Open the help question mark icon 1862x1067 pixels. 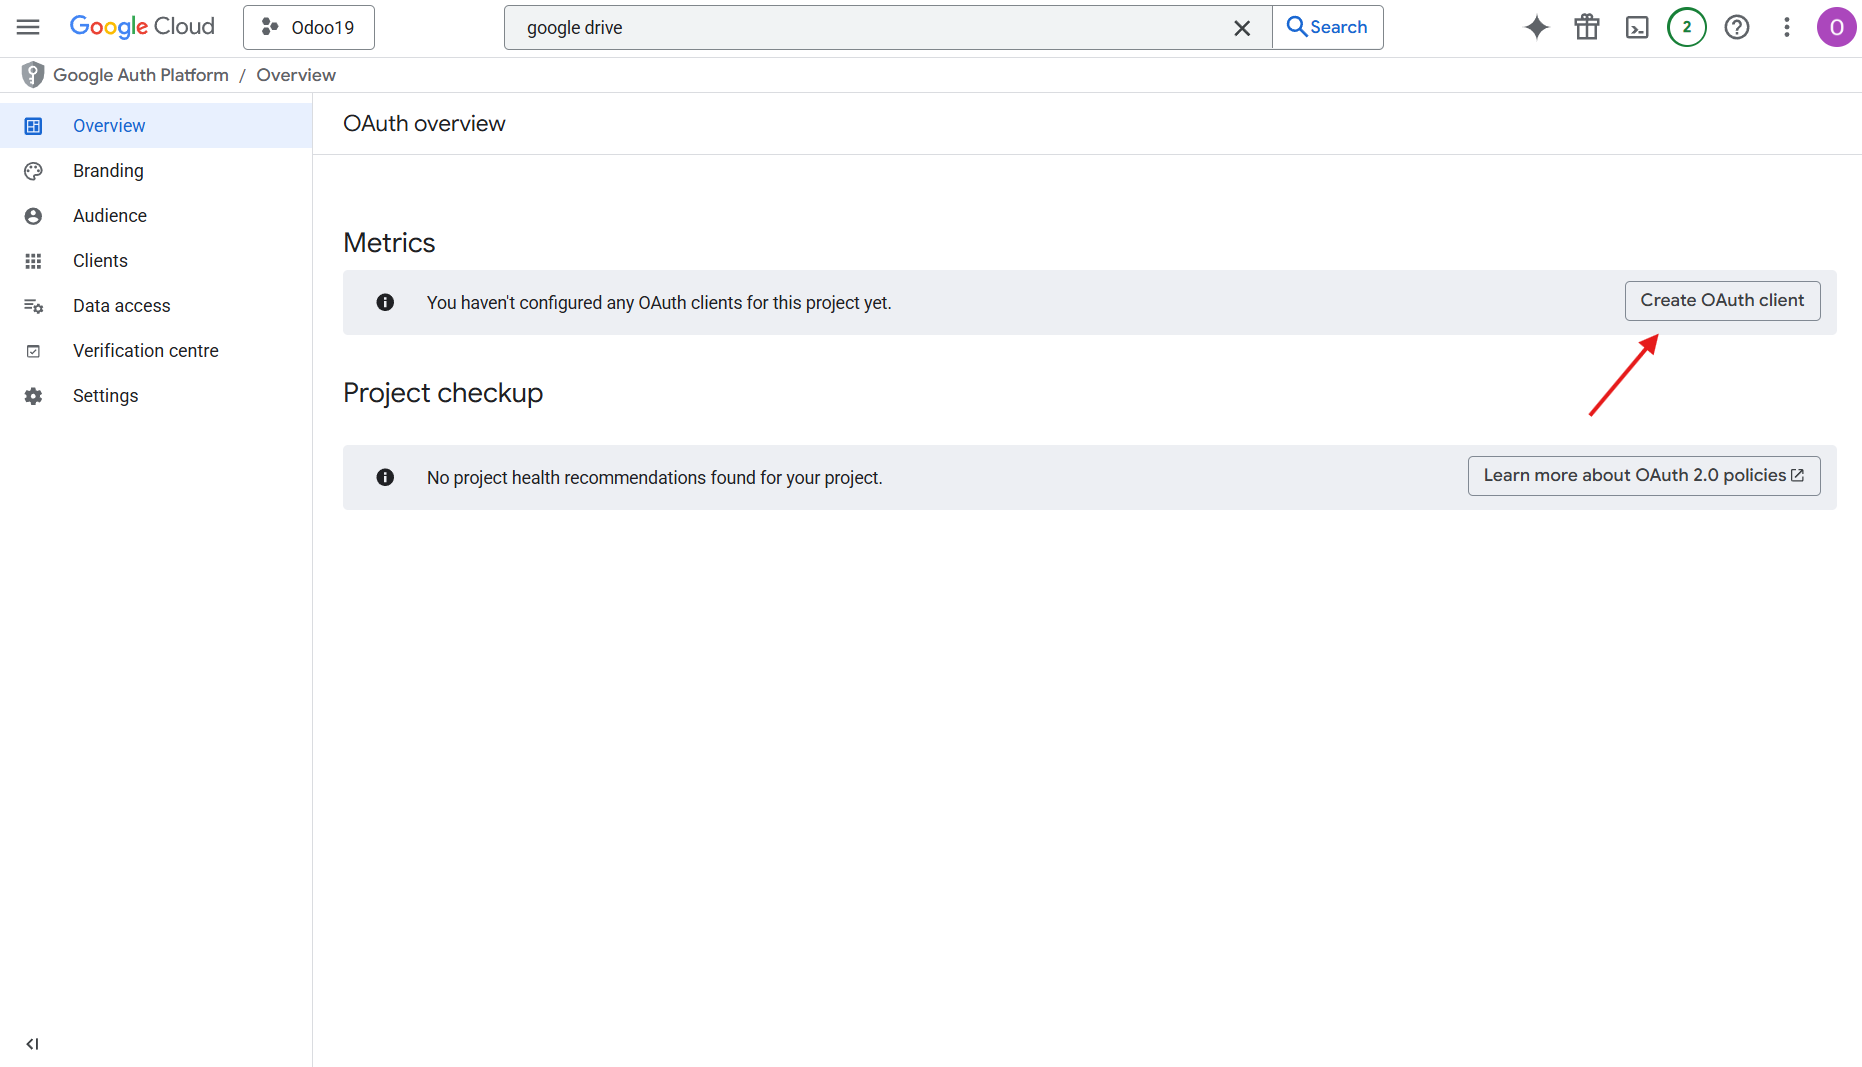[1737, 27]
